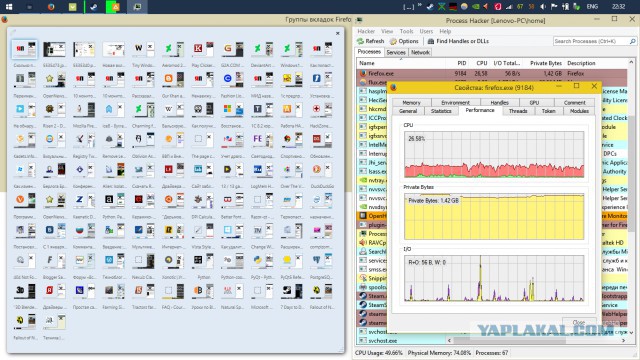Screen dimensions: 640x360
Task: Open Firefox from the taskbar
Action: pos(51,7)
